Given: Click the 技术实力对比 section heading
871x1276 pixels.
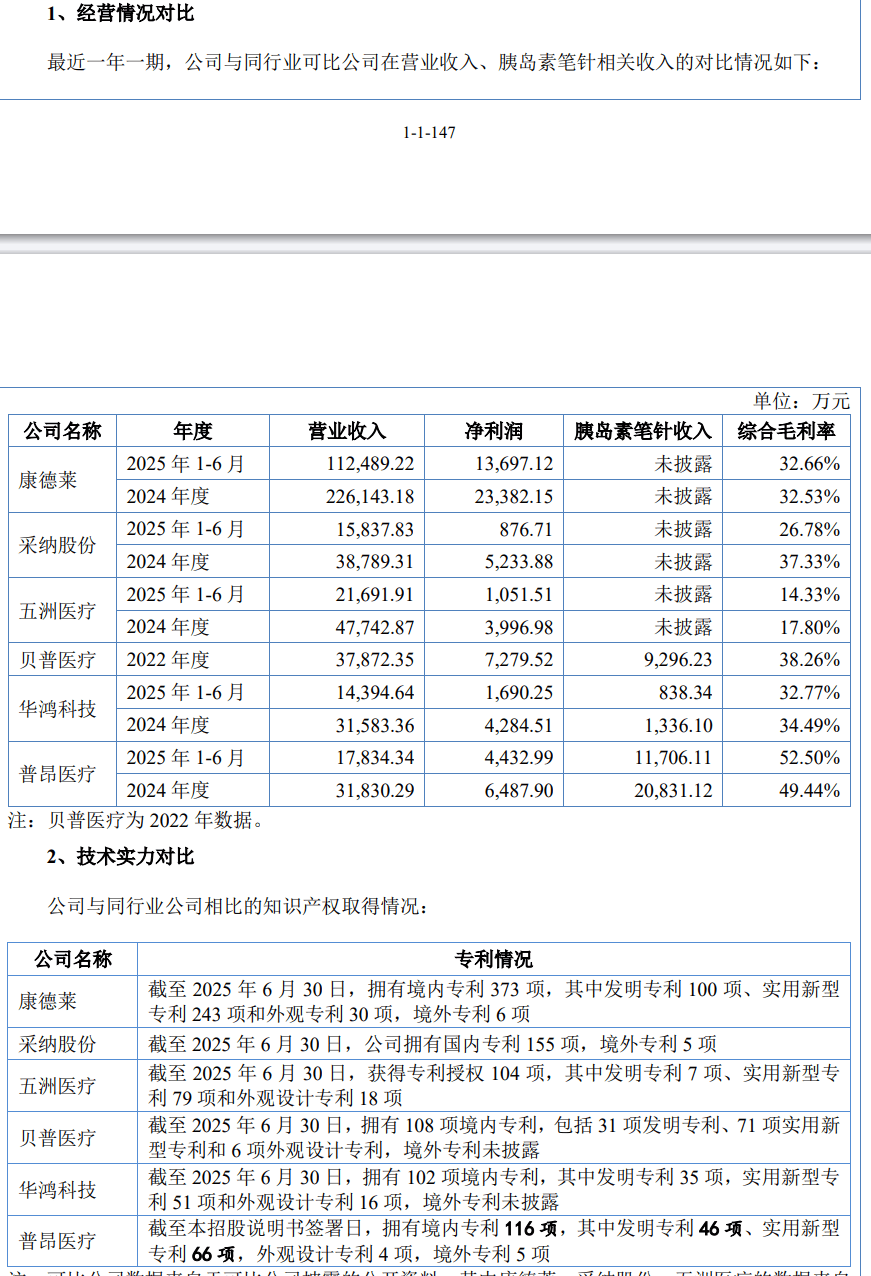Looking at the screenshot, I should click(x=120, y=857).
